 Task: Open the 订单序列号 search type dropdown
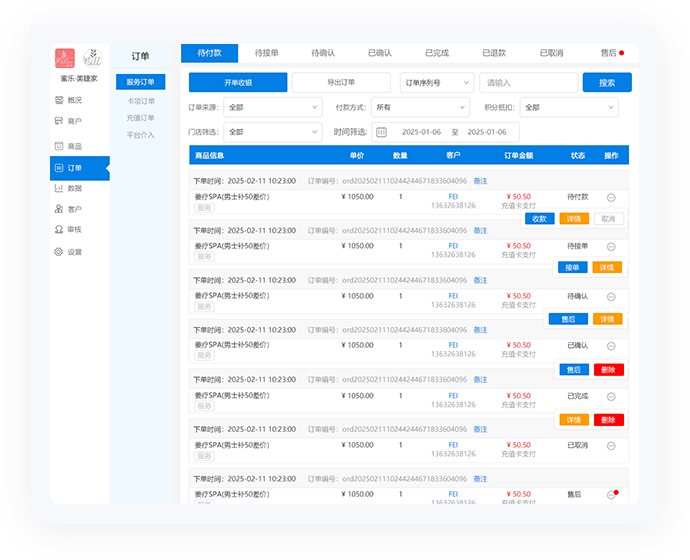coord(436,83)
